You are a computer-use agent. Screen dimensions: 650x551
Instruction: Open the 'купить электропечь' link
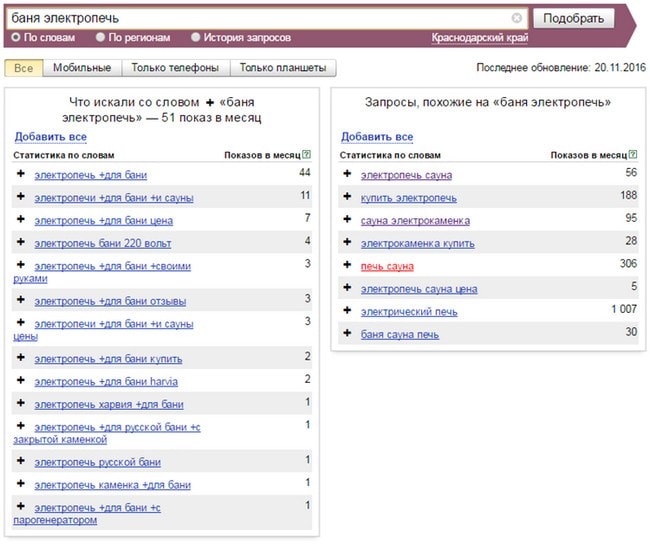pyautogui.click(x=409, y=198)
